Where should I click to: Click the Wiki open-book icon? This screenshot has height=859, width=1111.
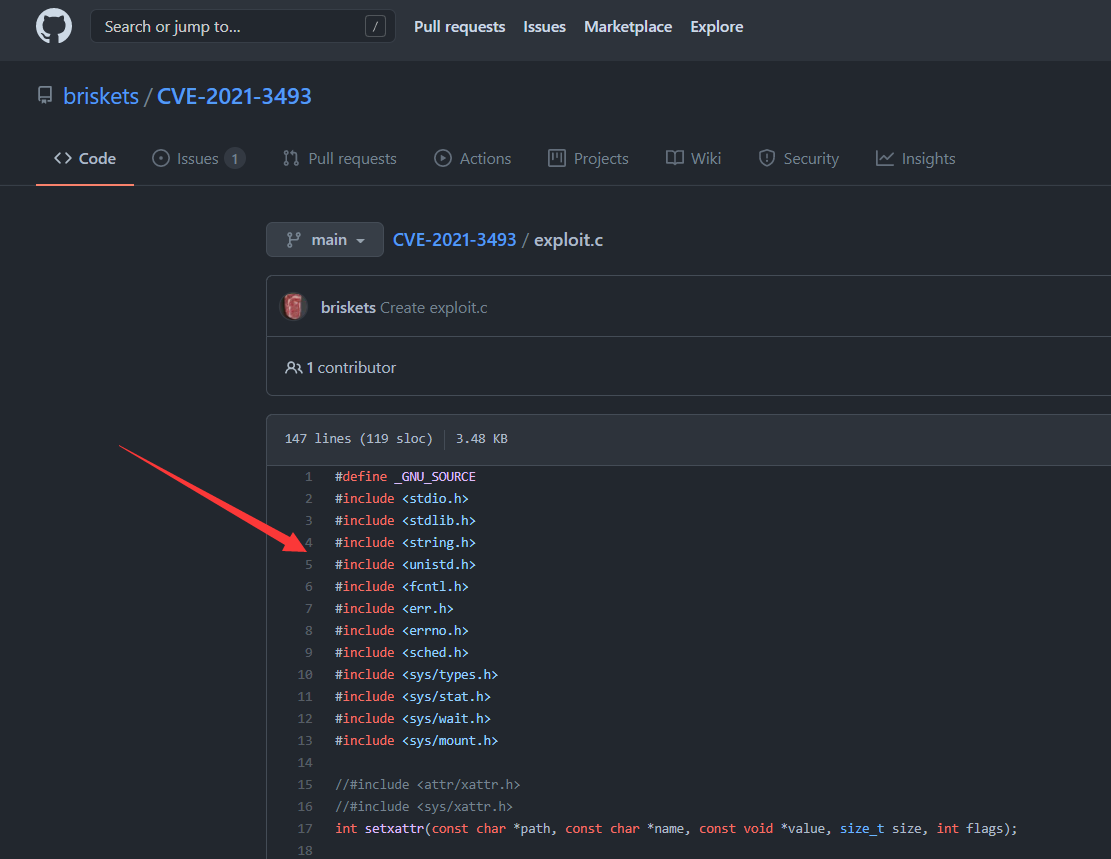[675, 158]
